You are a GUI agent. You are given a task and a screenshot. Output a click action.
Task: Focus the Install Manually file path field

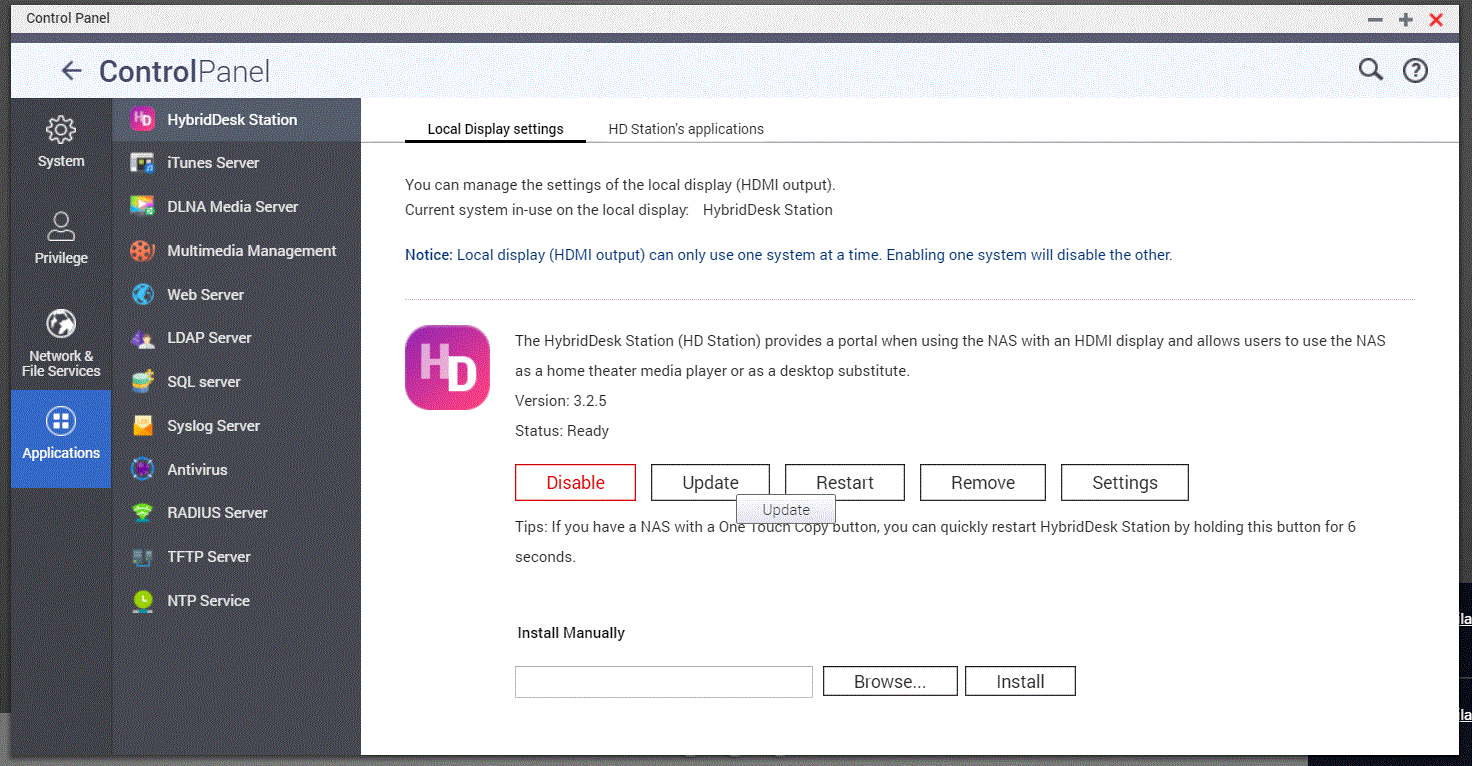(664, 682)
